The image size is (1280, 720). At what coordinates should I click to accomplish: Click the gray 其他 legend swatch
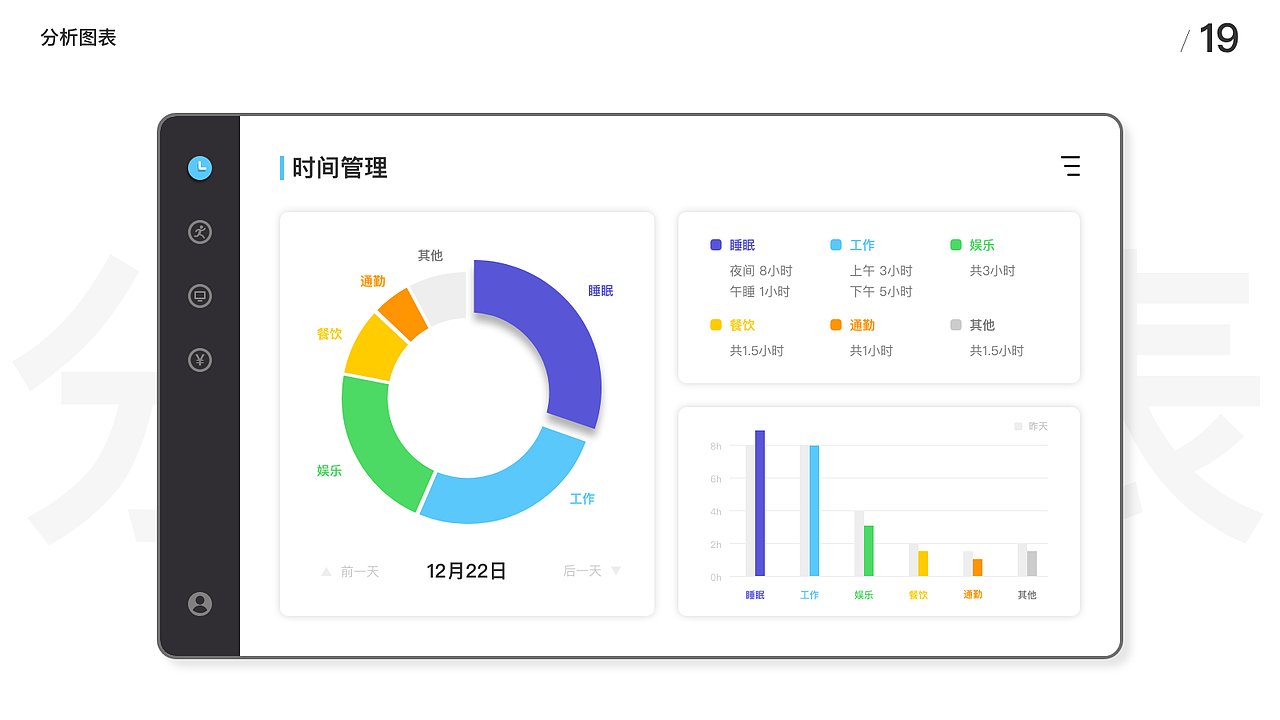(956, 325)
